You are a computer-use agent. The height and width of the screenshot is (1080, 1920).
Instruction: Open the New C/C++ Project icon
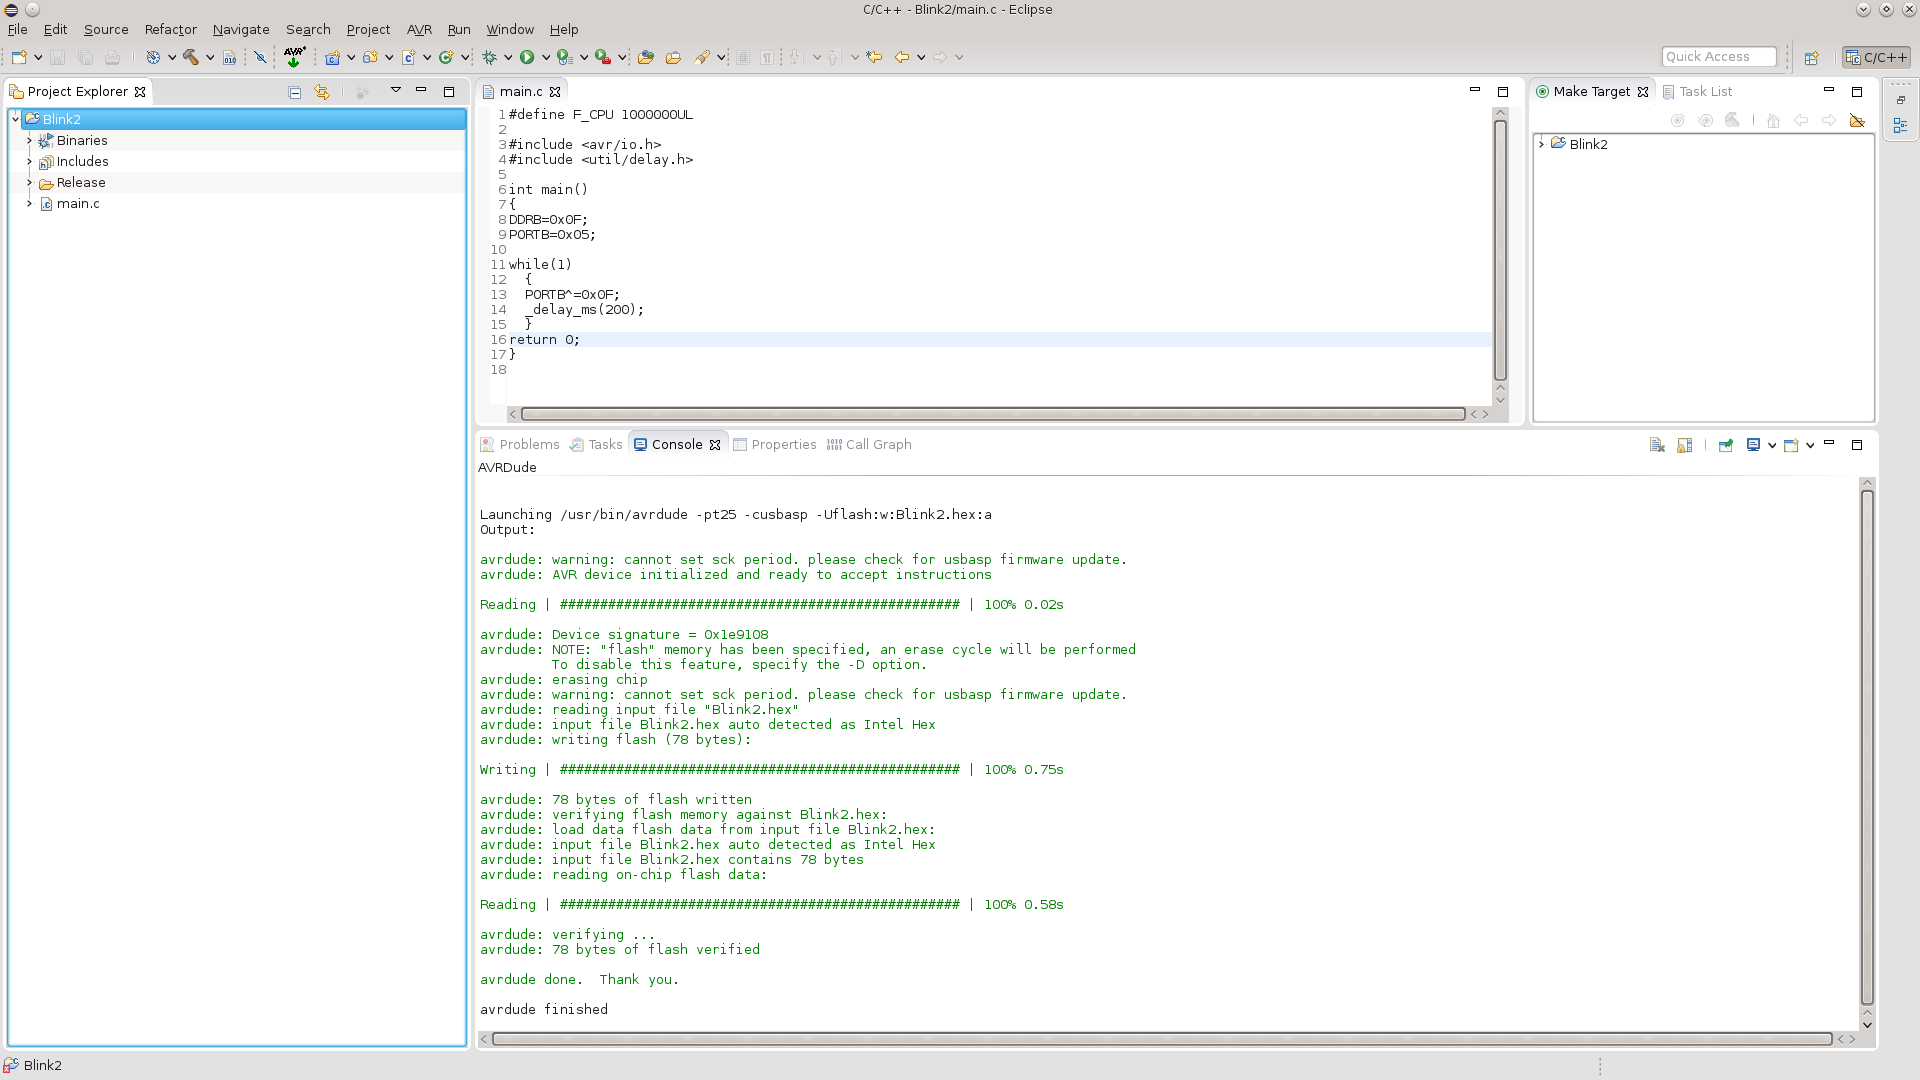pyautogui.click(x=332, y=57)
